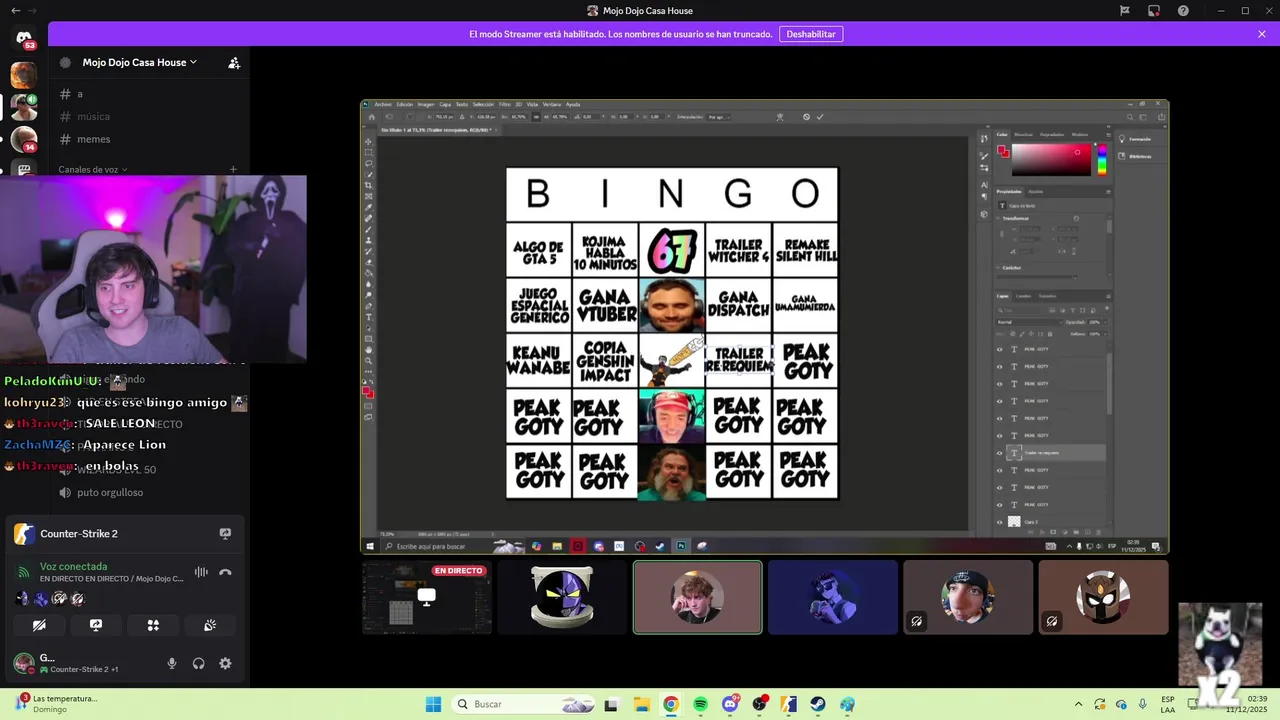Click the Photoshop hue spectrum strip

click(1102, 160)
